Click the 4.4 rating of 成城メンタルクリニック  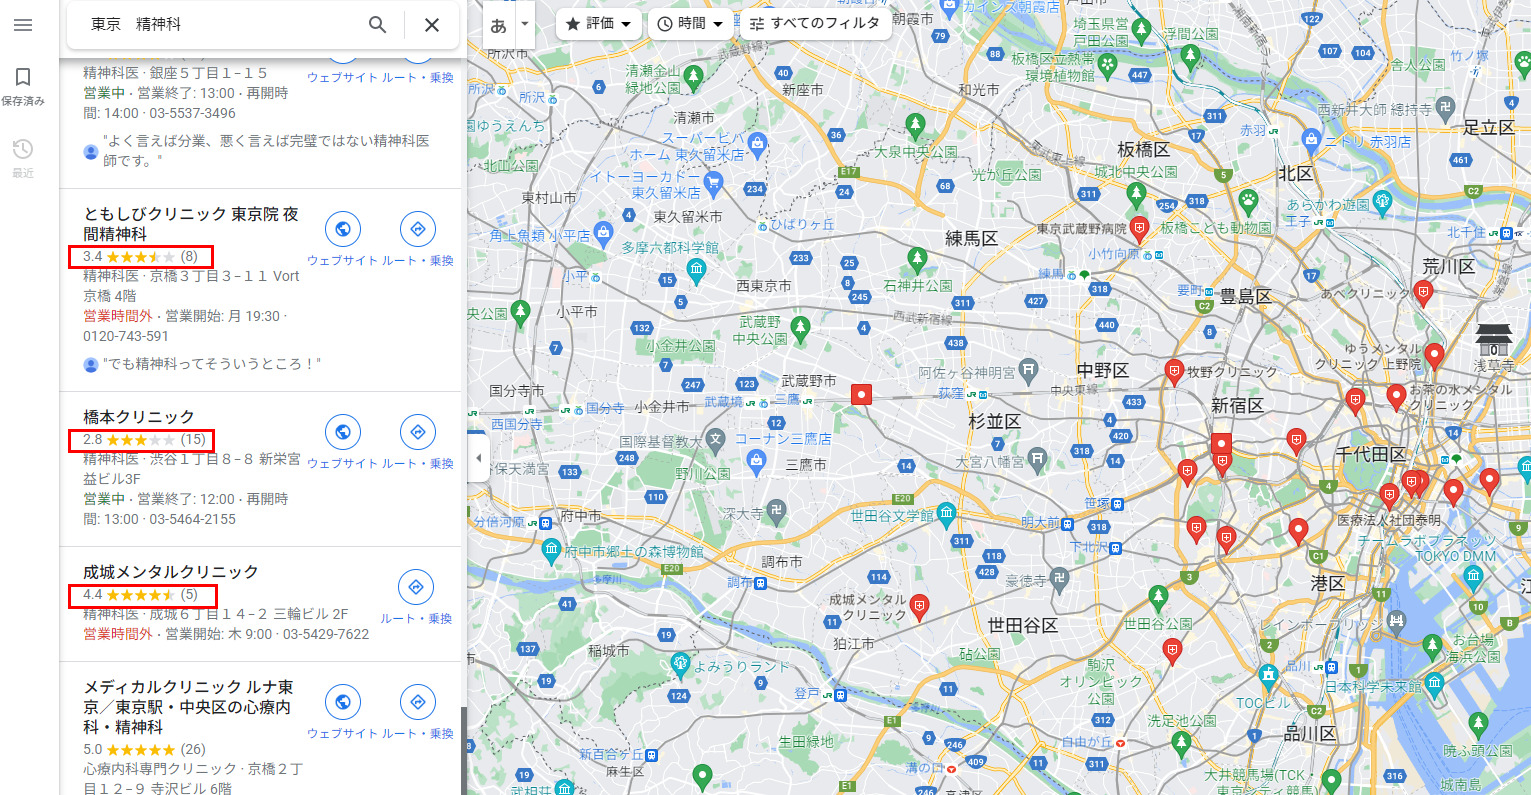pos(141,594)
